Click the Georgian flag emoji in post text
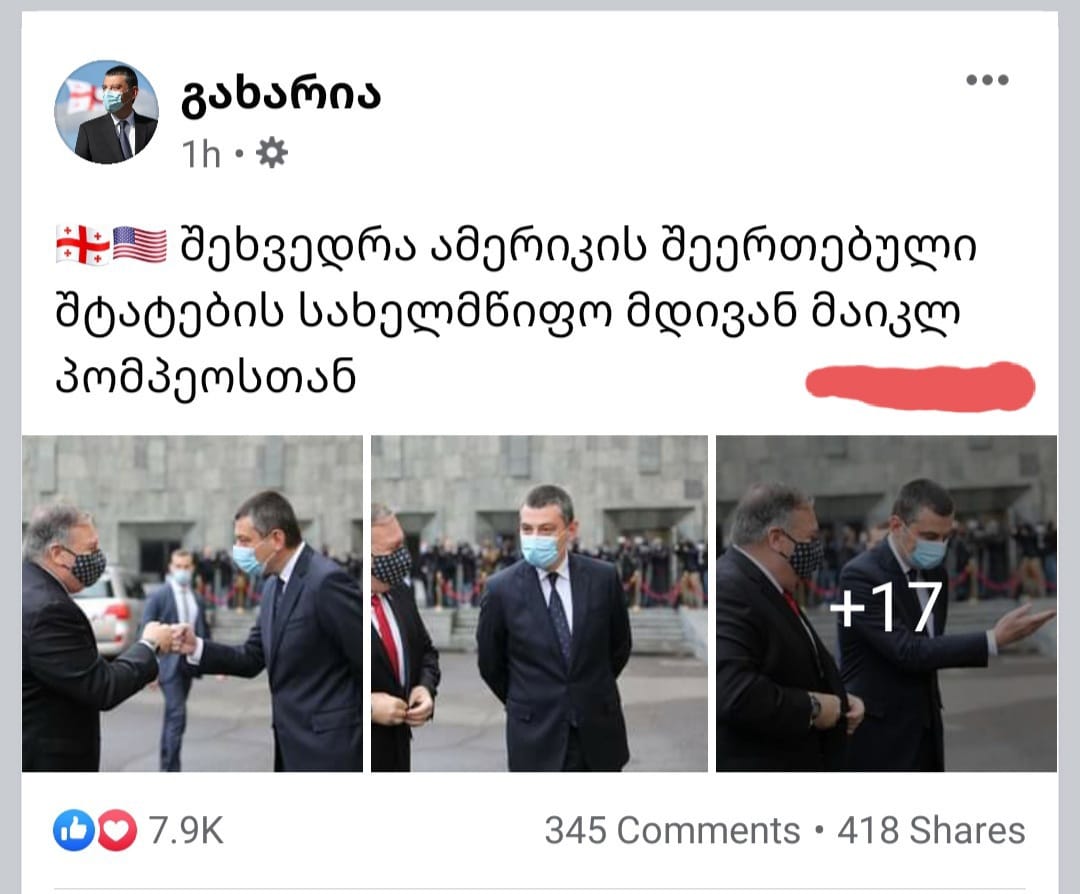1080x894 pixels. click(x=83, y=245)
